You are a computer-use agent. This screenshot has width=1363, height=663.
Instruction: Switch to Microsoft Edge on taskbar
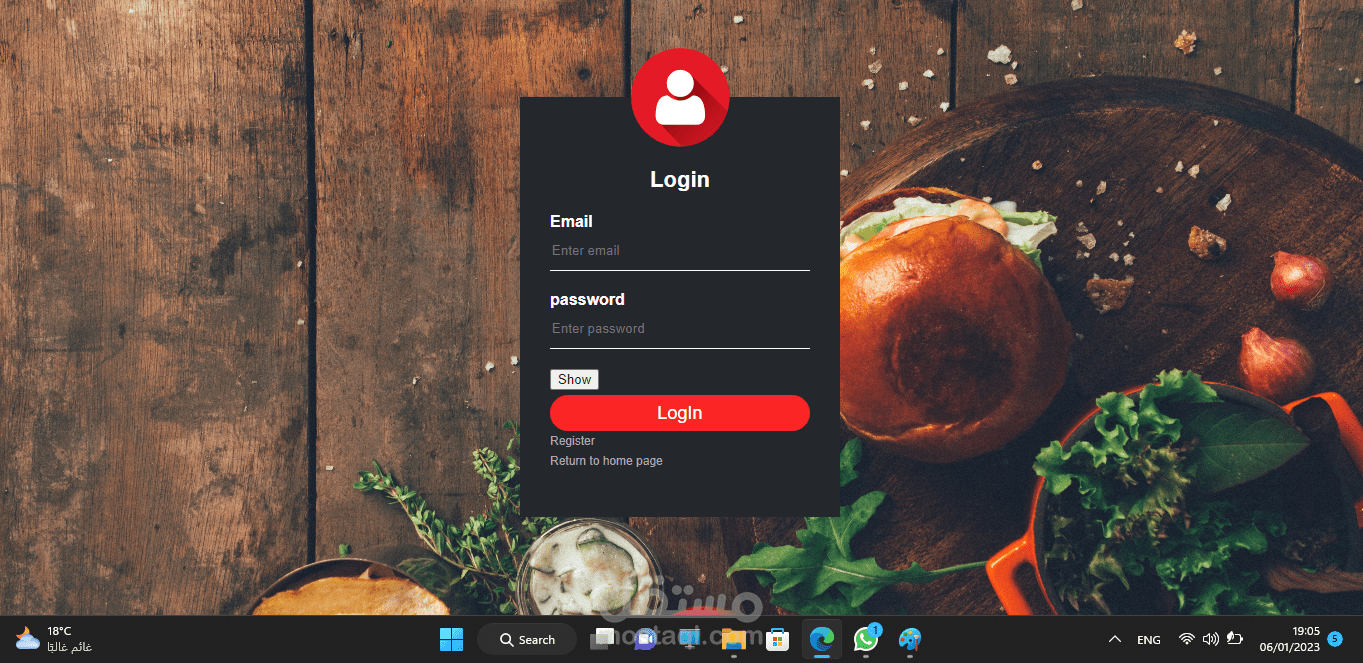[821, 639]
